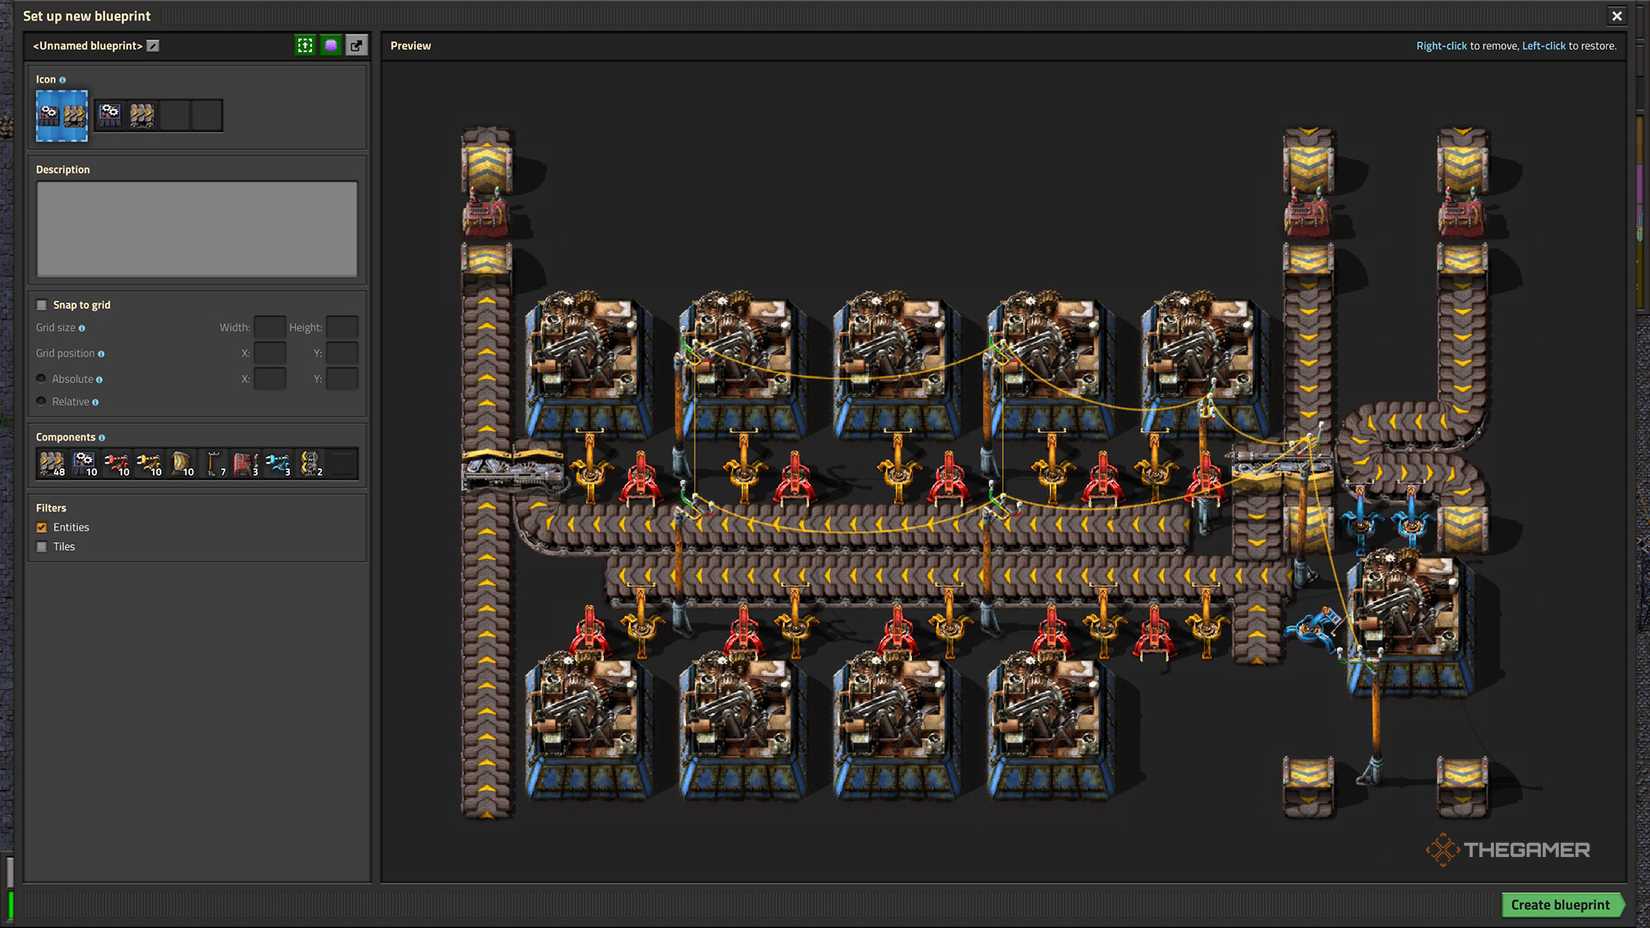The image size is (1650, 928).
Task: Click the Icon info tooltip marker
Action: pos(62,80)
